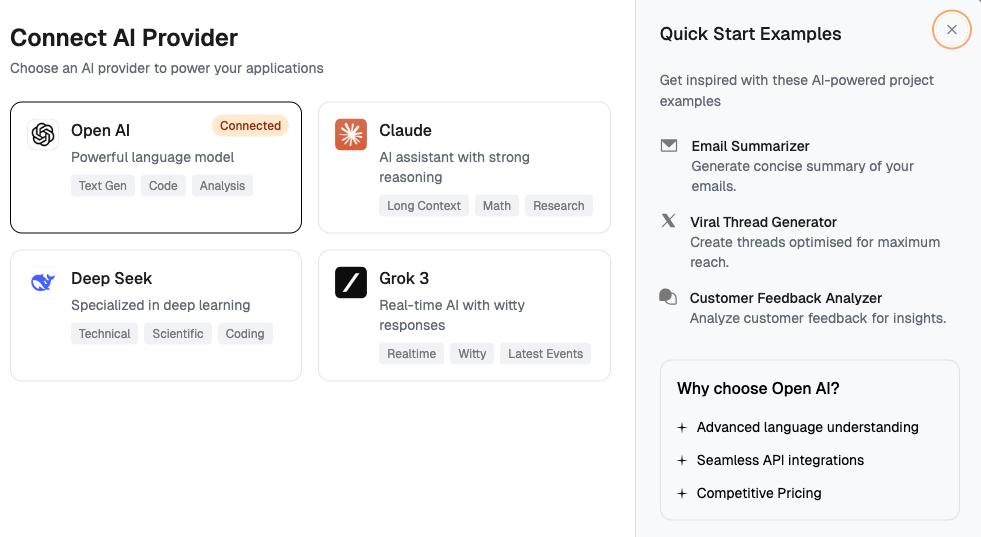Click the Email Summarizer envelope icon
This screenshot has width=981, height=537.
(669, 146)
